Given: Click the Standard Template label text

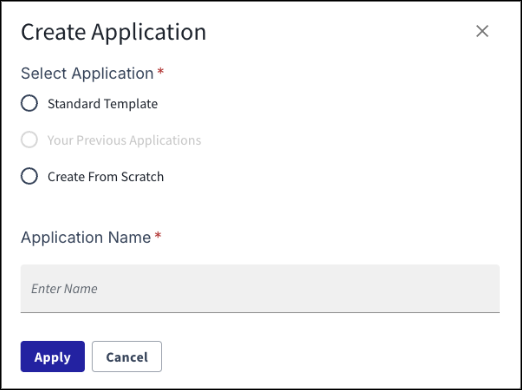Looking at the screenshot, I should (x=103, y=104).
